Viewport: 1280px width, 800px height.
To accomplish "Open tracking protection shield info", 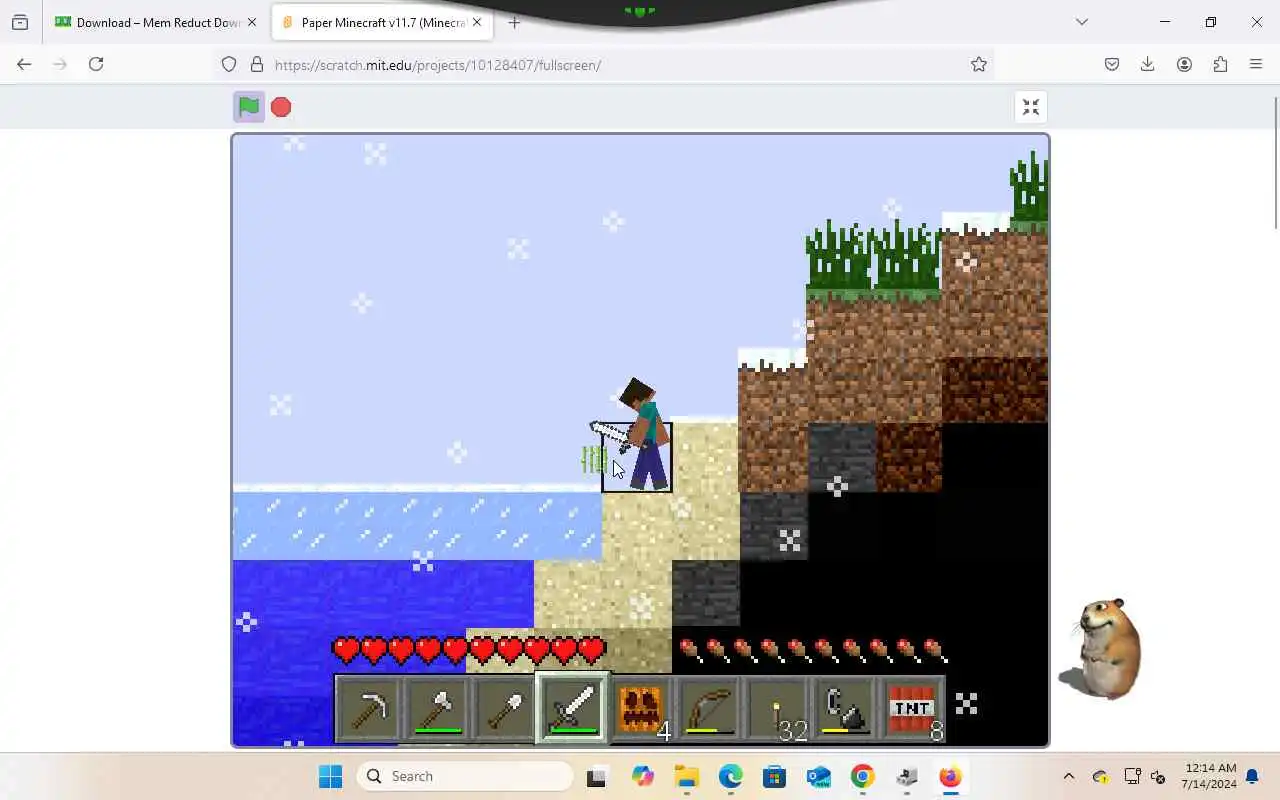I will [229, 64].
